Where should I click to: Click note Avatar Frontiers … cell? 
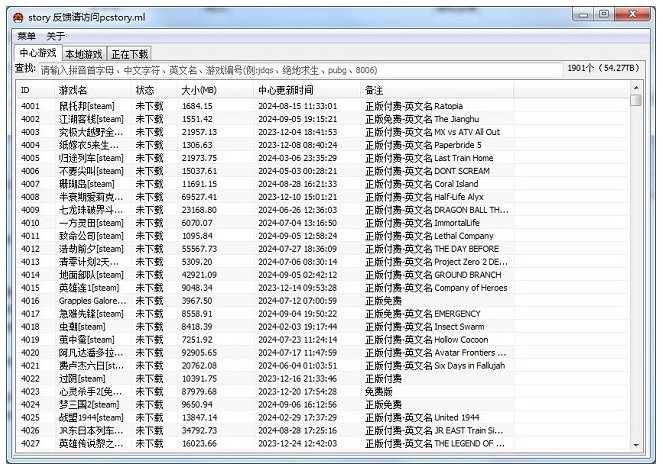tap(436, 353)
